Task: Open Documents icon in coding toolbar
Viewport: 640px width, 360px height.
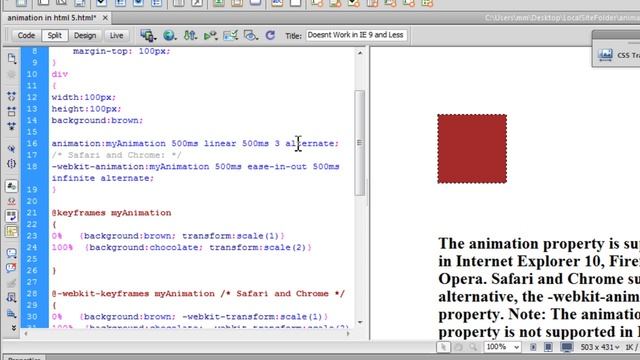Action: coord(12,58)
